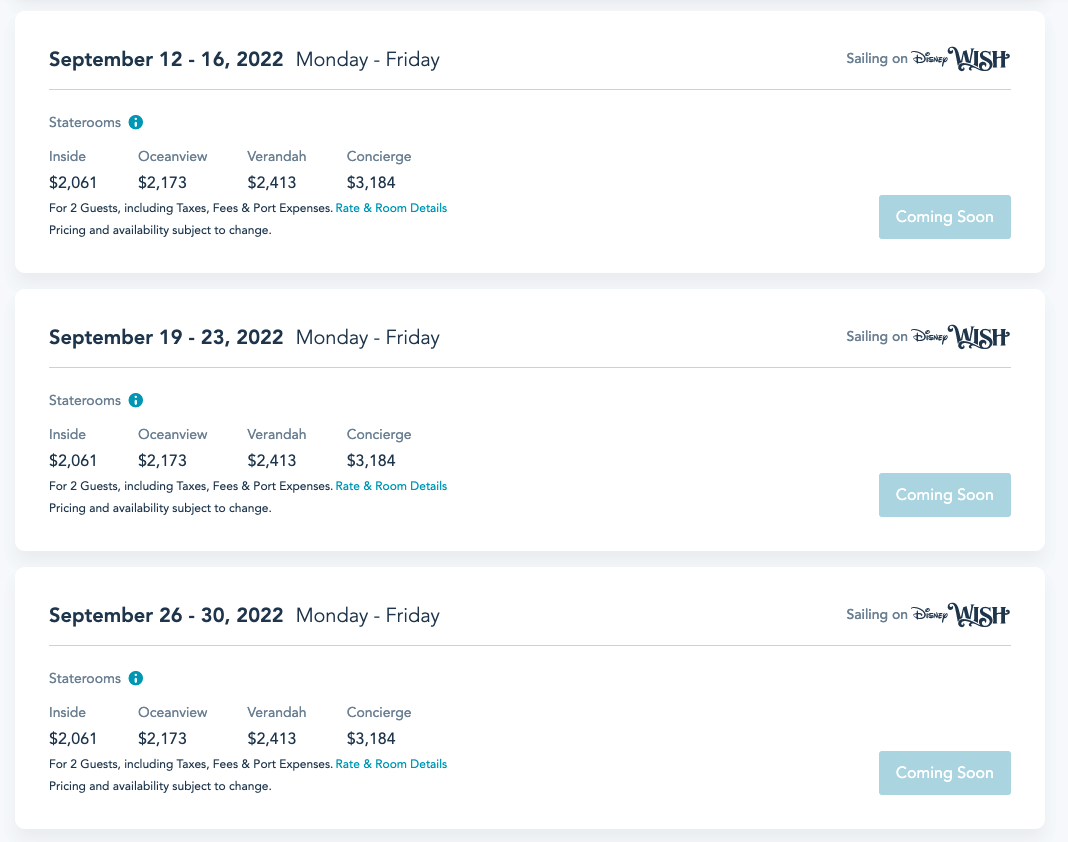This screenshot has height=842, width=1068.
Task: Open Rate & Room Details for September 19-23
Action: point(391,486)
